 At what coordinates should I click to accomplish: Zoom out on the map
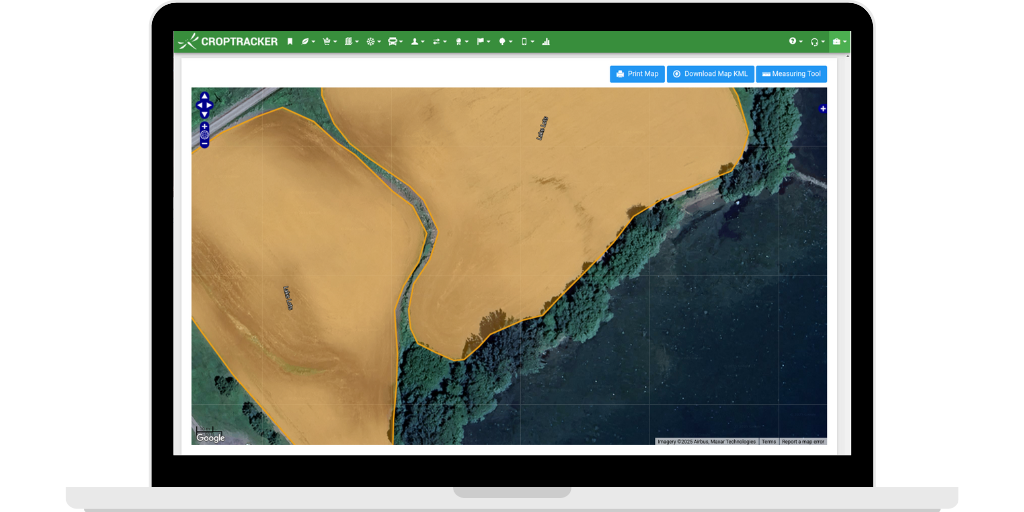(204, 143)
